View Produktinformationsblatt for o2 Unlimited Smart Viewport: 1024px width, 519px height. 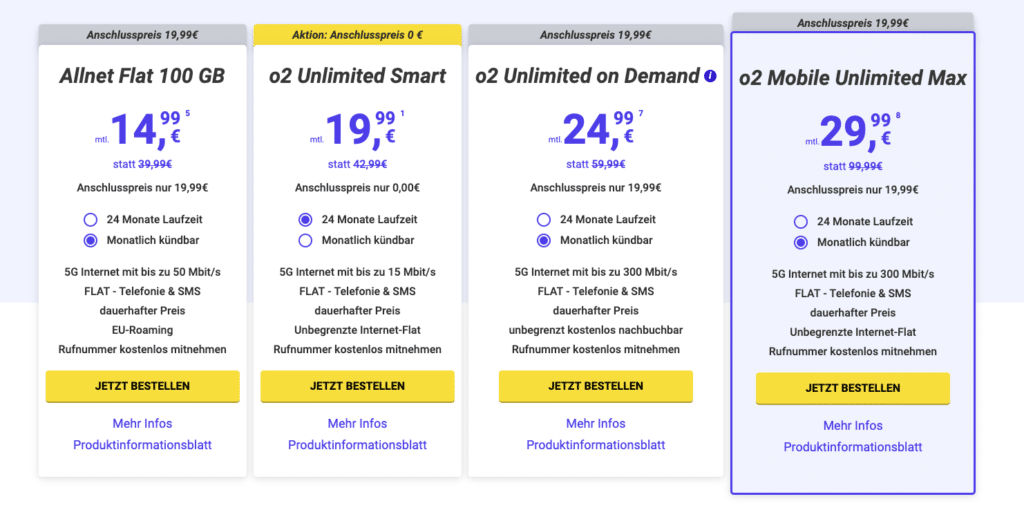pyautogui.click(x=357, y=445)
